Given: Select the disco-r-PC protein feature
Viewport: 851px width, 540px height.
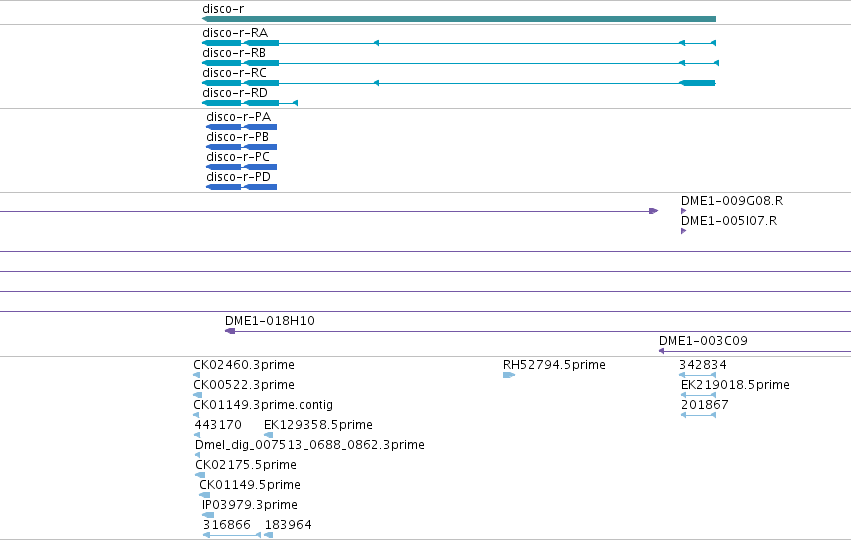Looking at the screenshot, I should pos(242,167).
